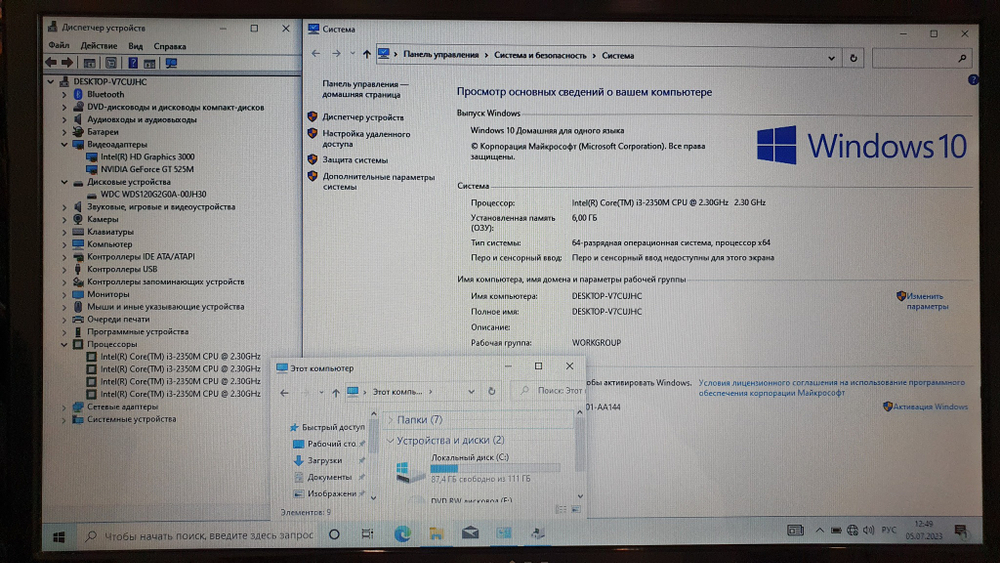Open the Microsoft license terms link
This screenshot has width=1000, height=563.
point(831,388)
